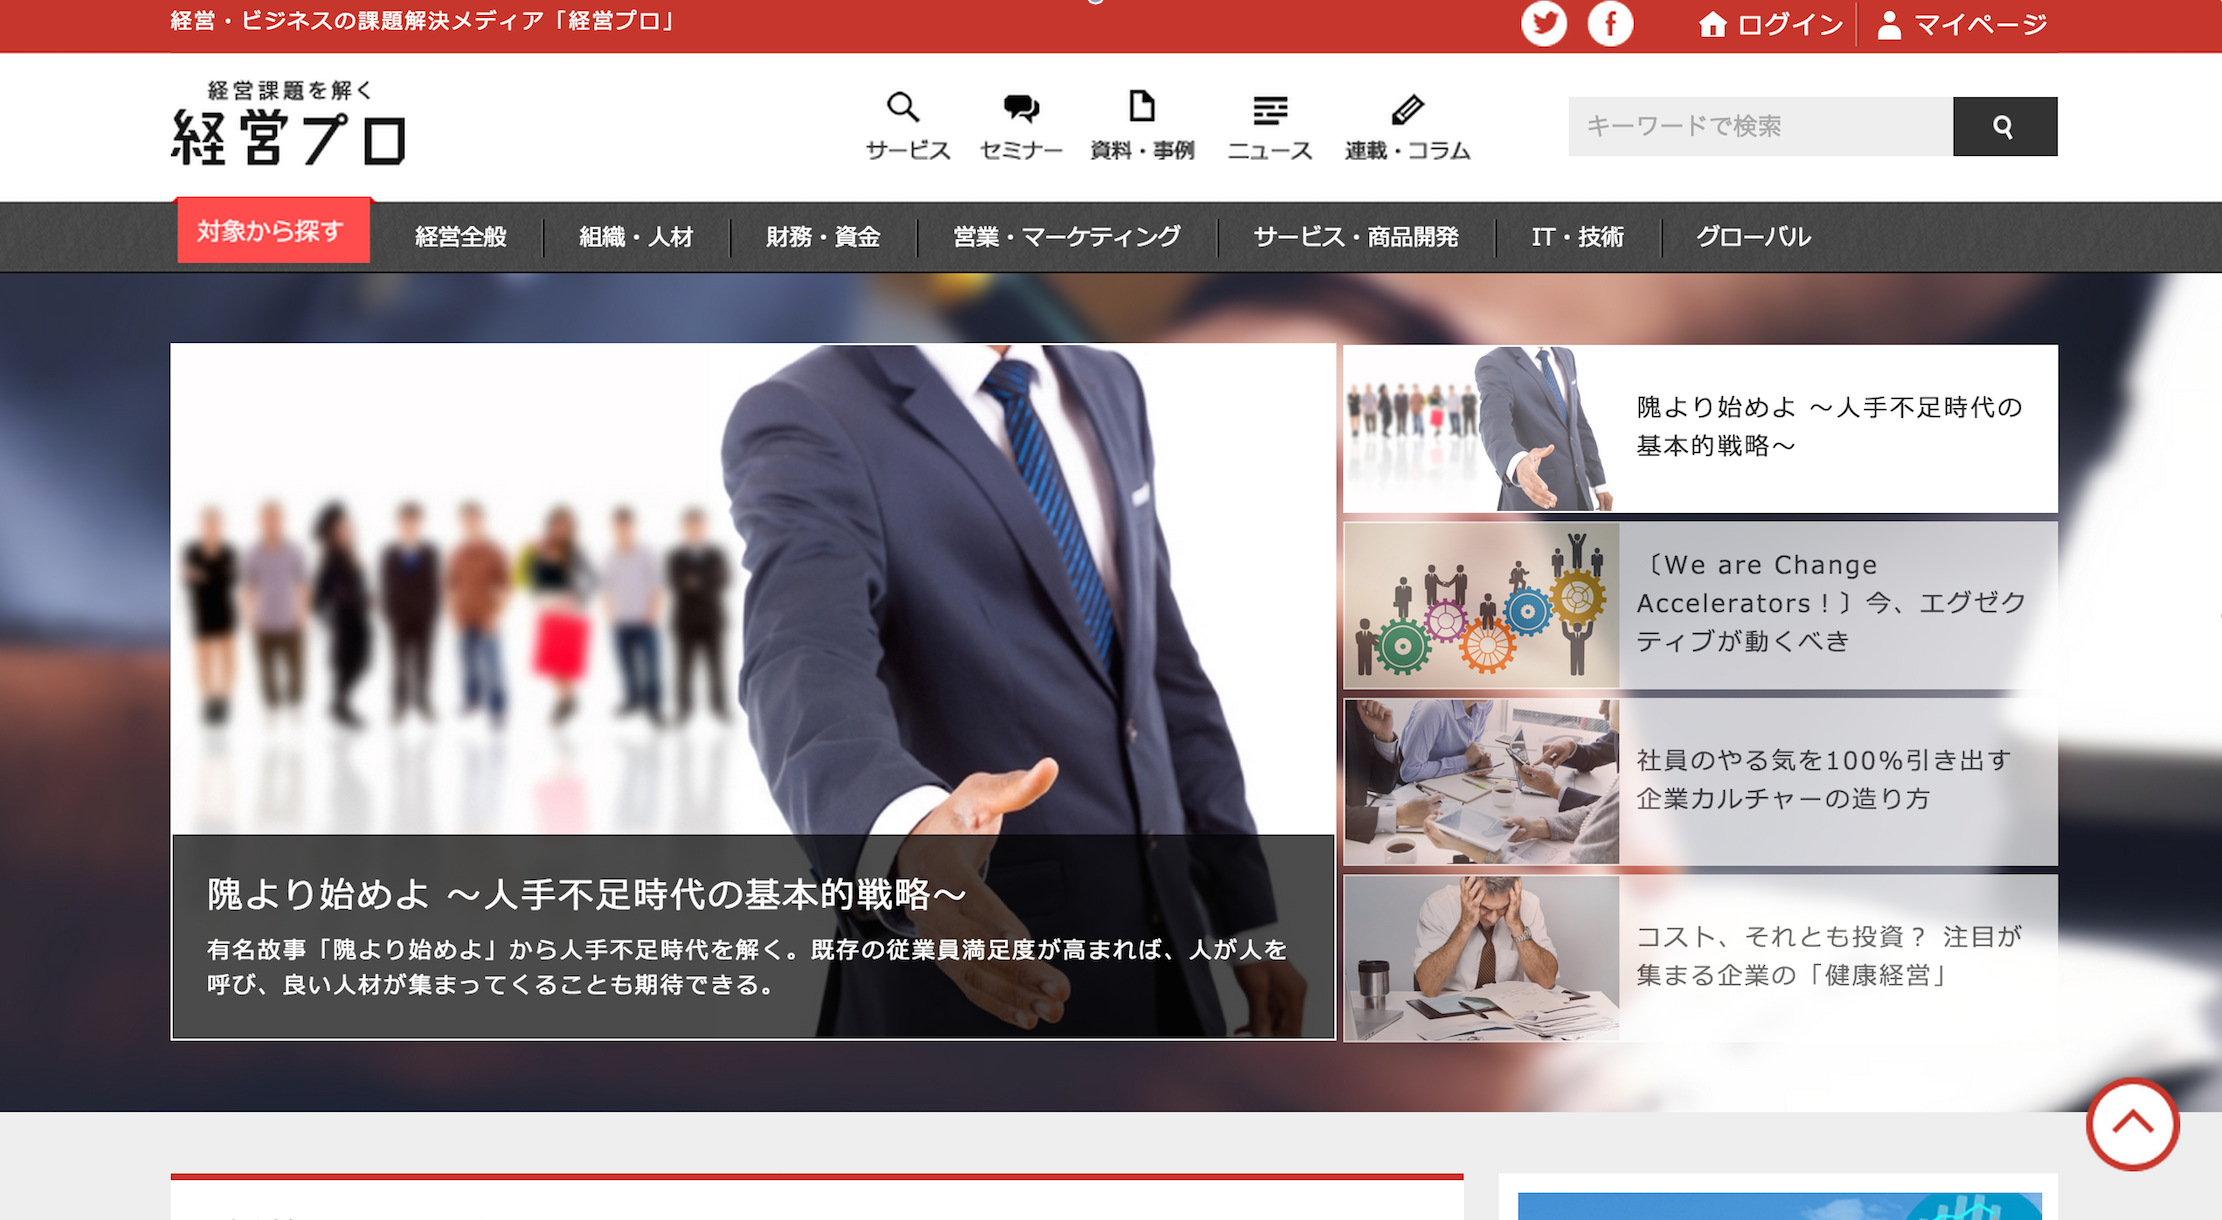2222x1220 pixels.
Task: Click the ログイン link
Action: tap(1790, 25)
